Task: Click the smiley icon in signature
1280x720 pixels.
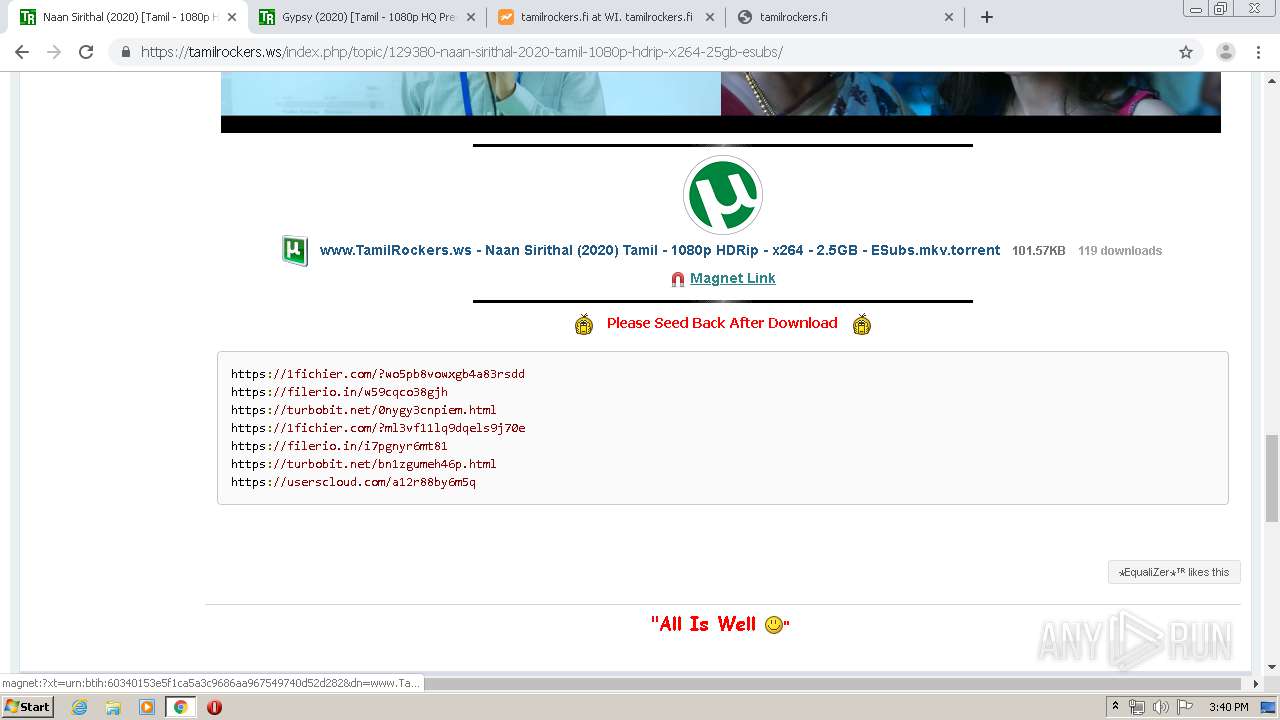Action: (x=773, y=625)
